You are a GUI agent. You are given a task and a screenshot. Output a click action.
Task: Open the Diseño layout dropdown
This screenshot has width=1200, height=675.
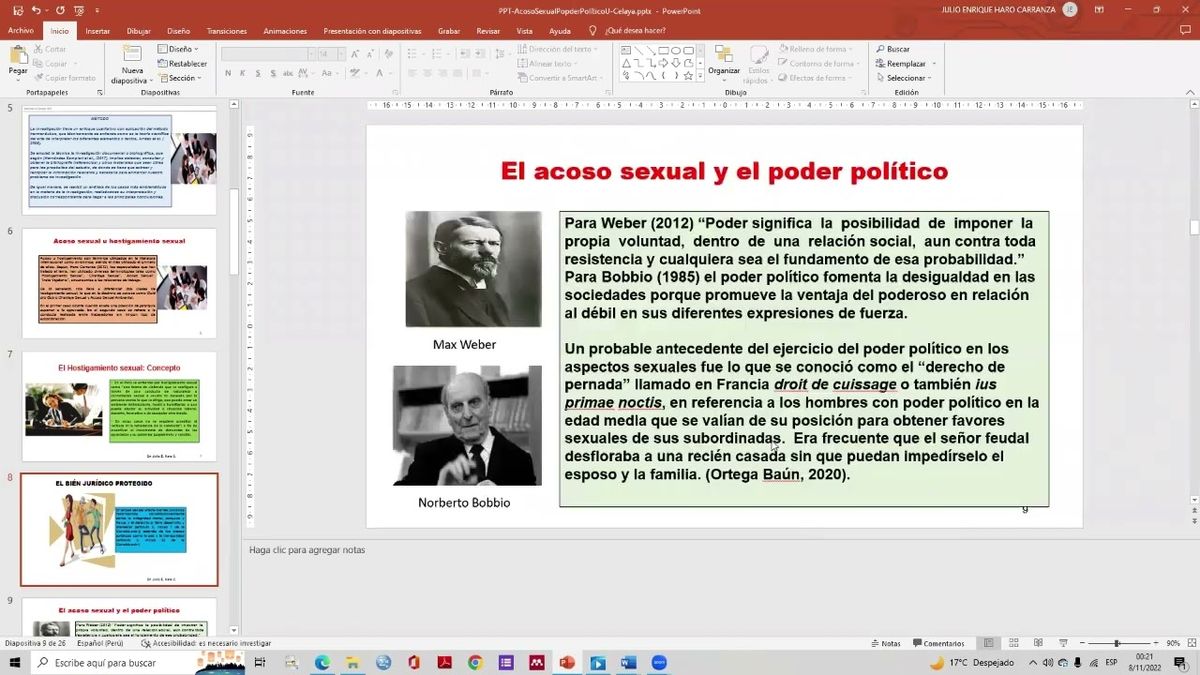178,48
